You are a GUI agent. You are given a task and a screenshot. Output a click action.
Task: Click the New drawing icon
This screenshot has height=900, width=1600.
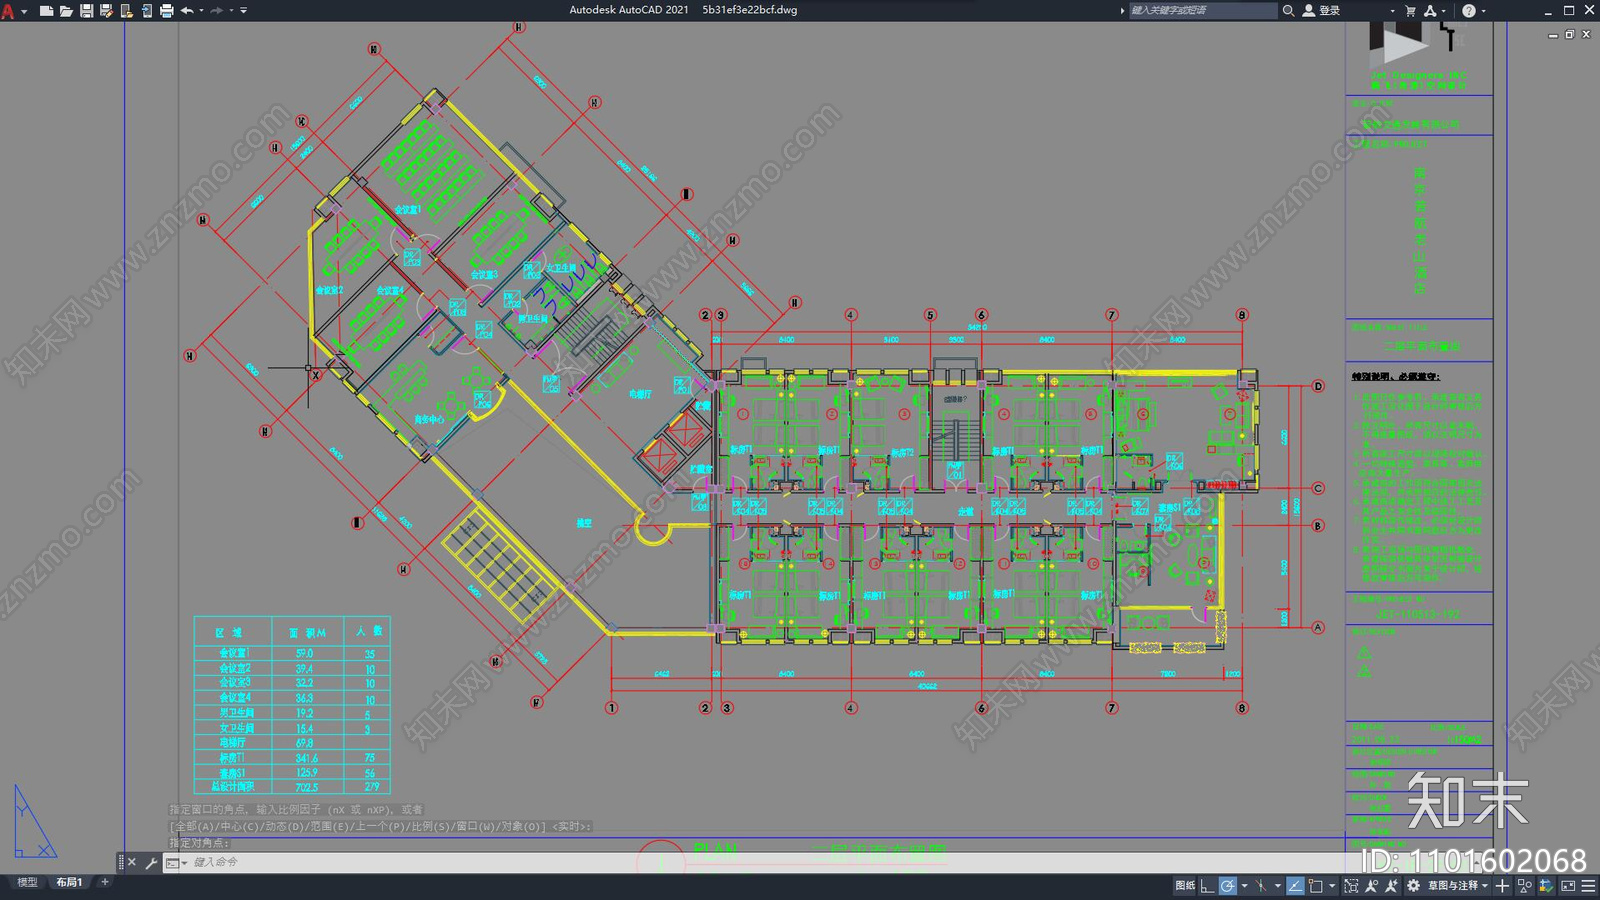(x=46, y=10)
